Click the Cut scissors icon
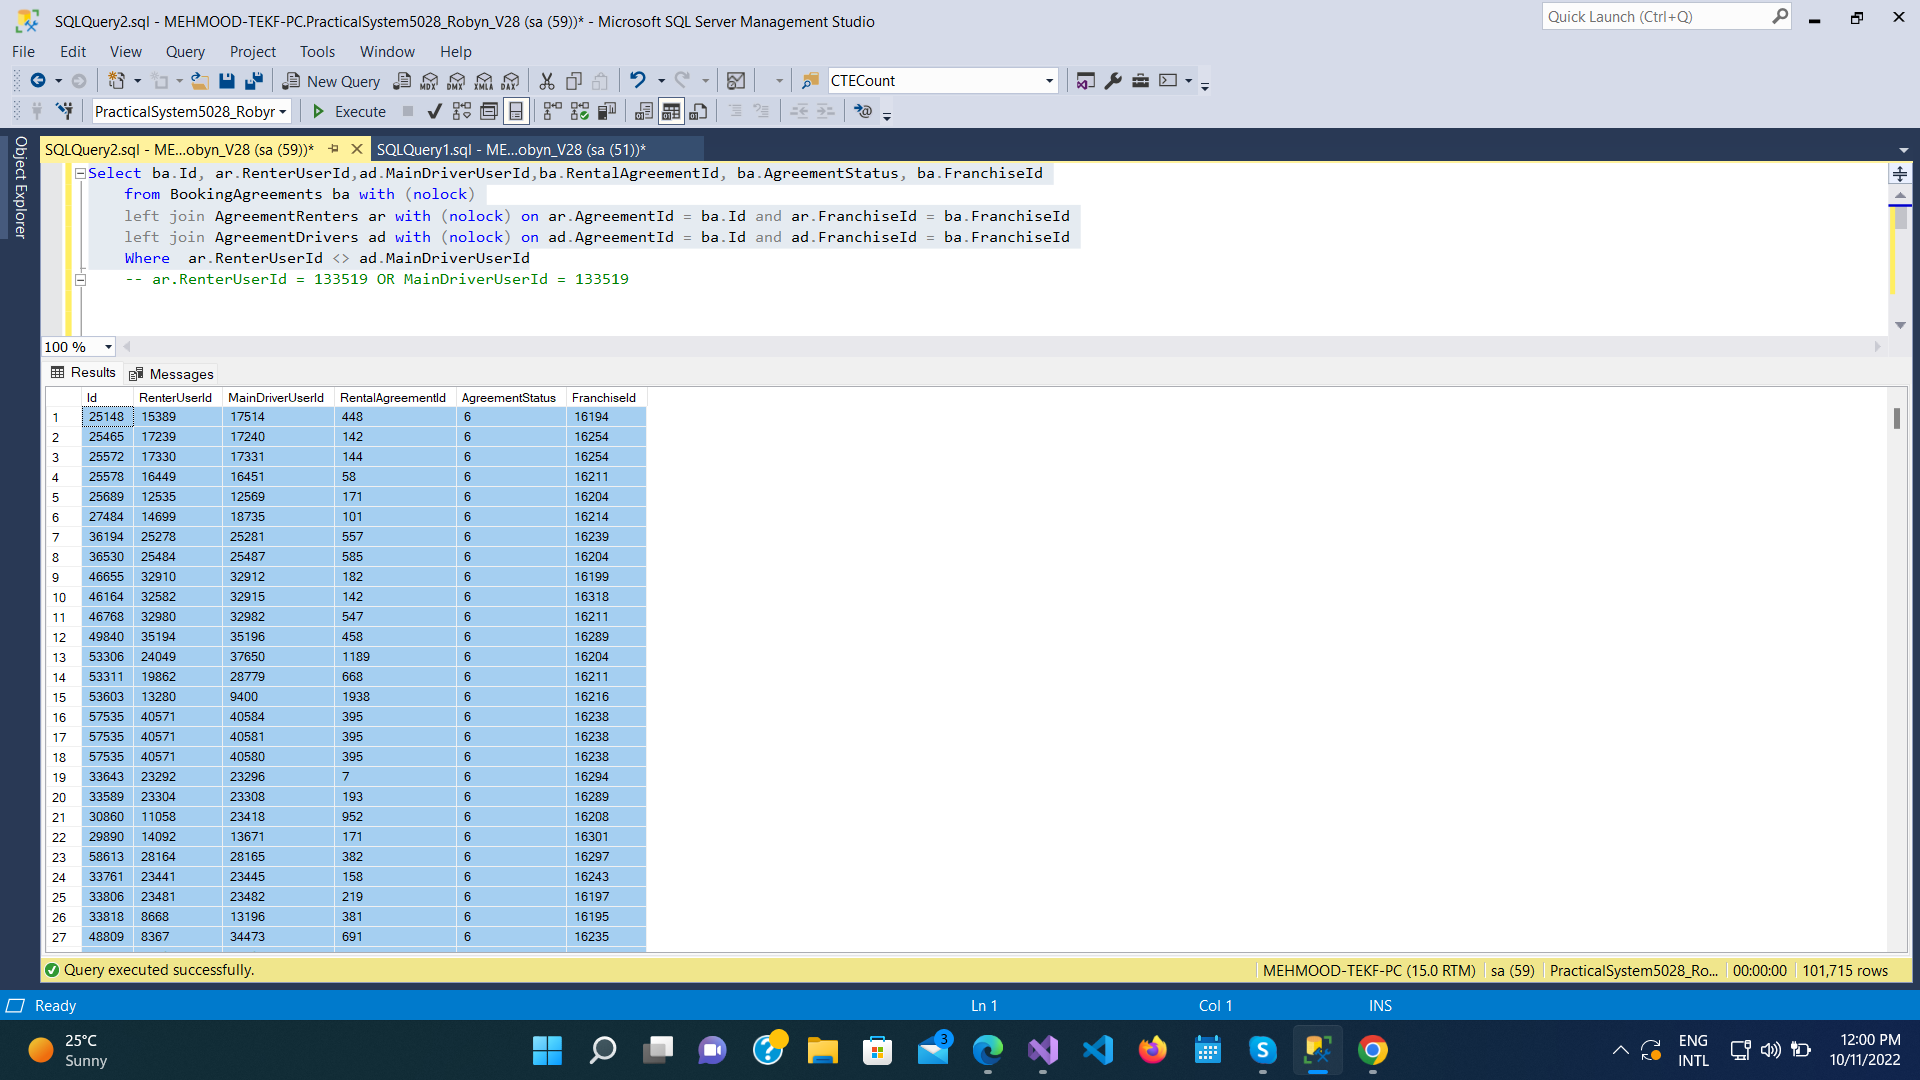The height and width of the screenshot is (1080, 1920). [x=547, y=81]
